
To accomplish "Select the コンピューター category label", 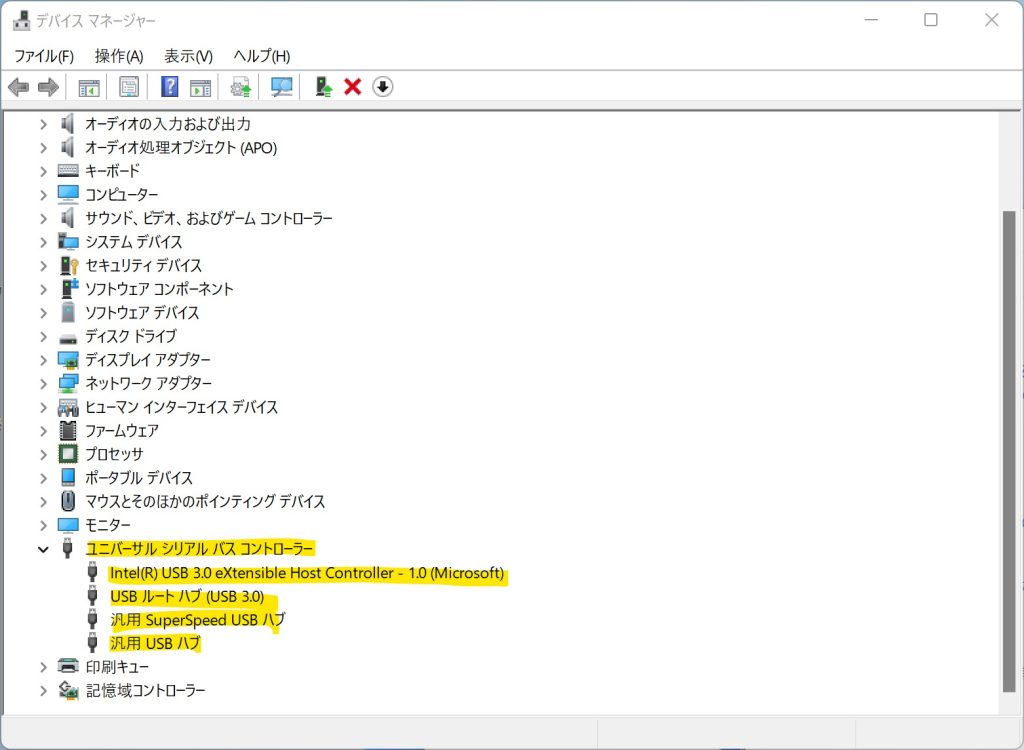I will 121,194.
